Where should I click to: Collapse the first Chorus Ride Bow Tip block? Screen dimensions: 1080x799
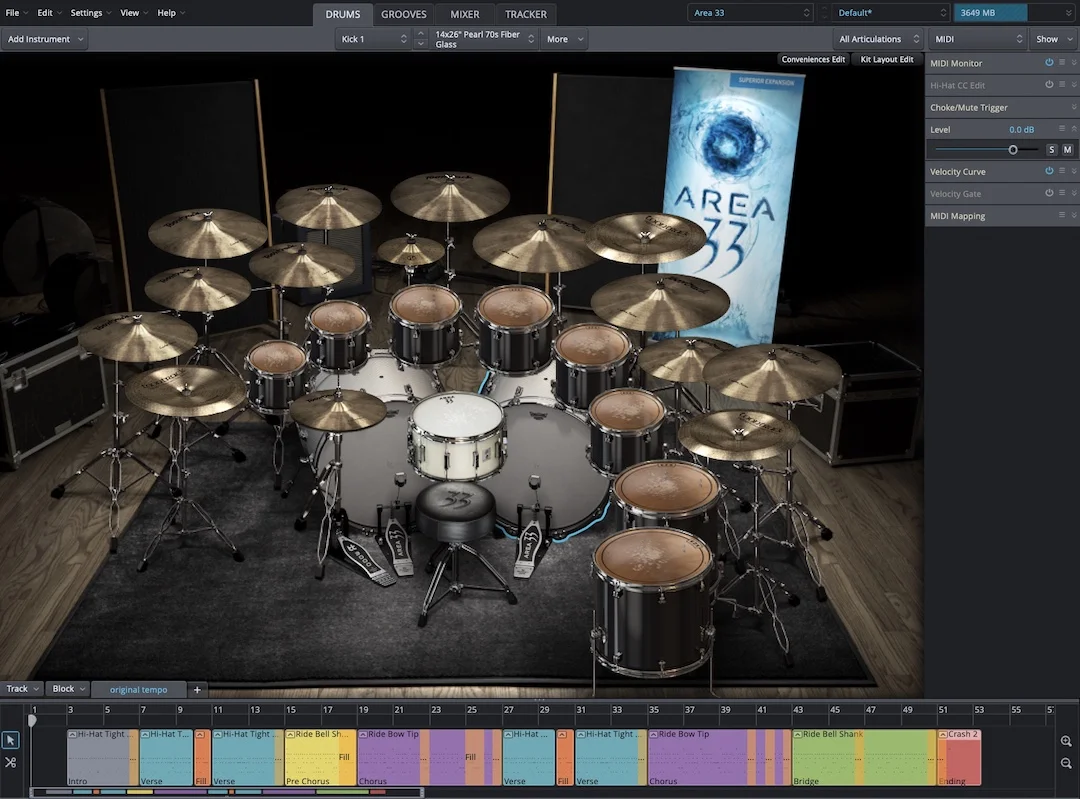(x=363, y=734)
